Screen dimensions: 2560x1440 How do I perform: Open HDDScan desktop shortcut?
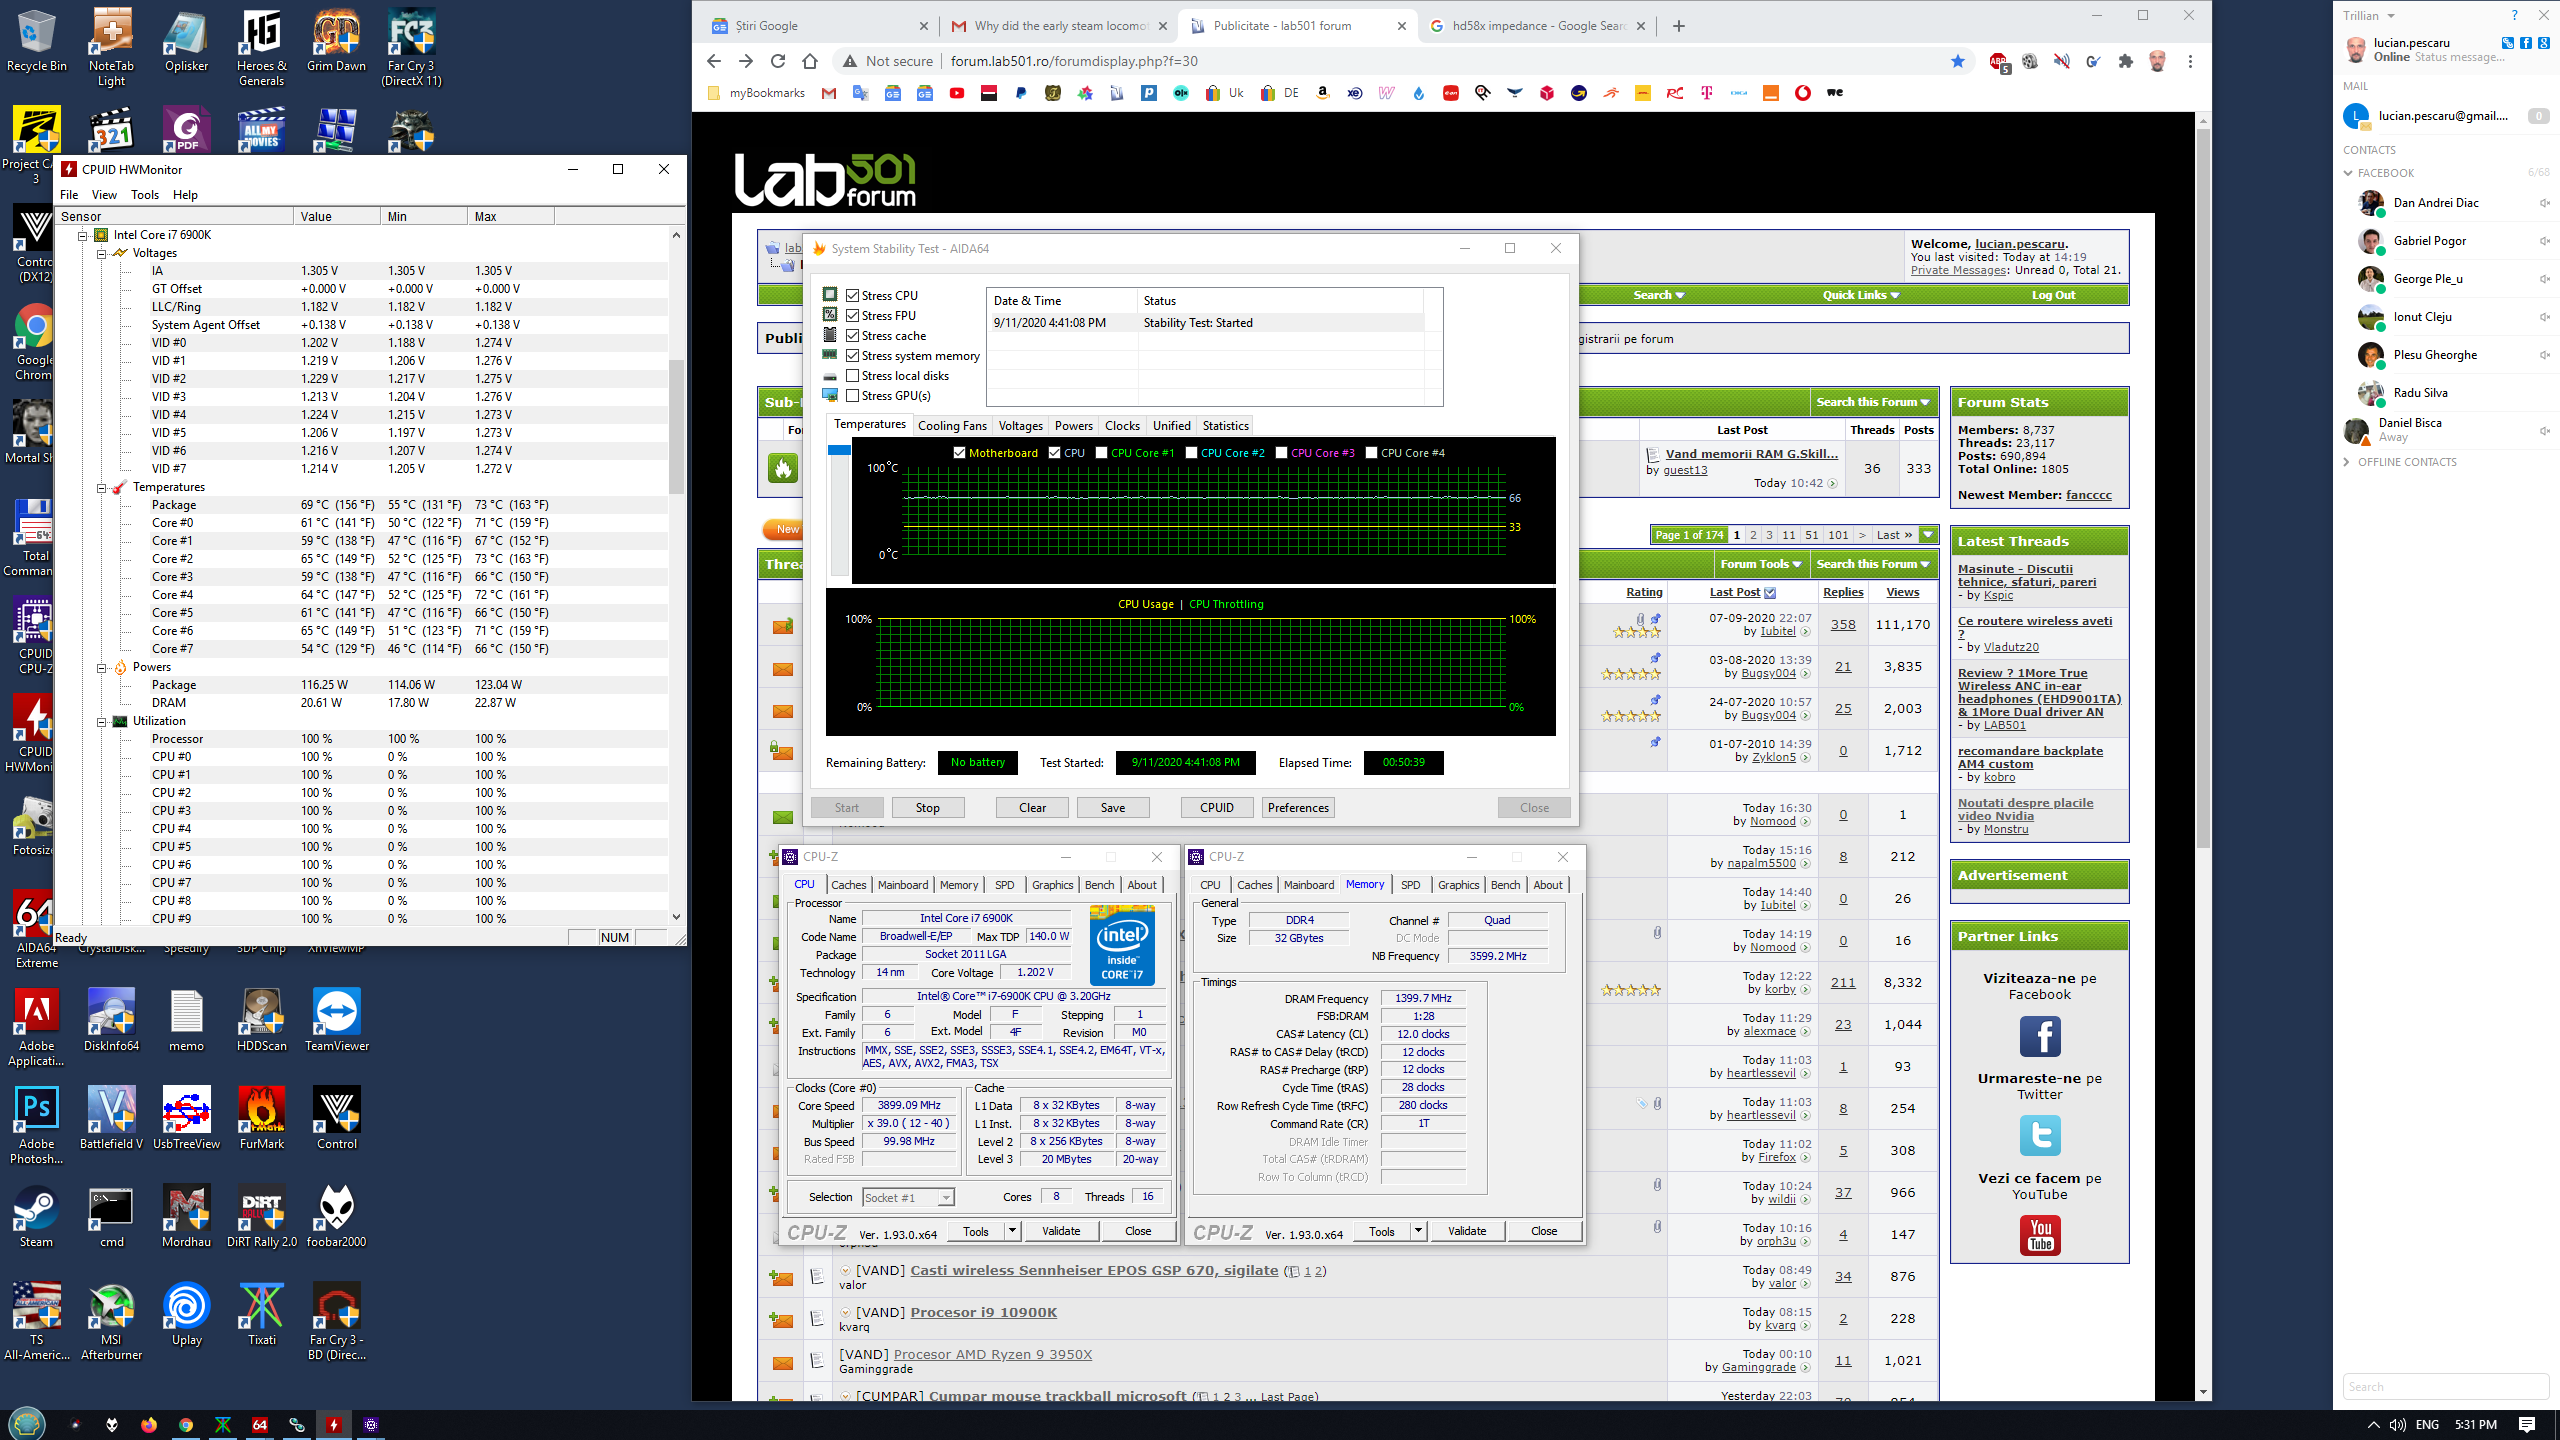tap(262, 1020)
